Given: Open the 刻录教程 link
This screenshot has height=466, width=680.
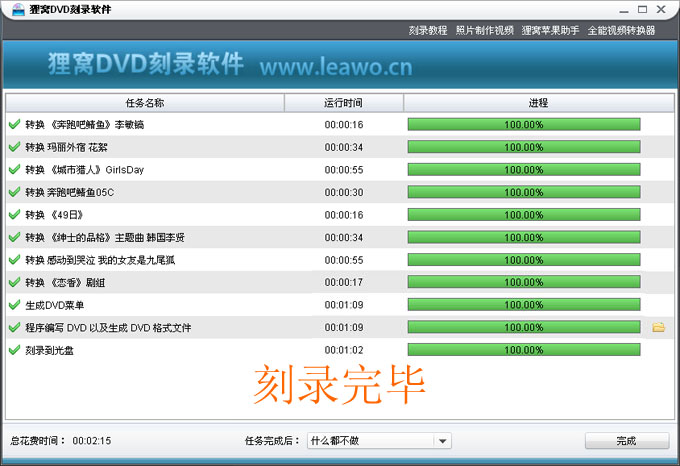Looking at the screenshot, I should (428, 30).
